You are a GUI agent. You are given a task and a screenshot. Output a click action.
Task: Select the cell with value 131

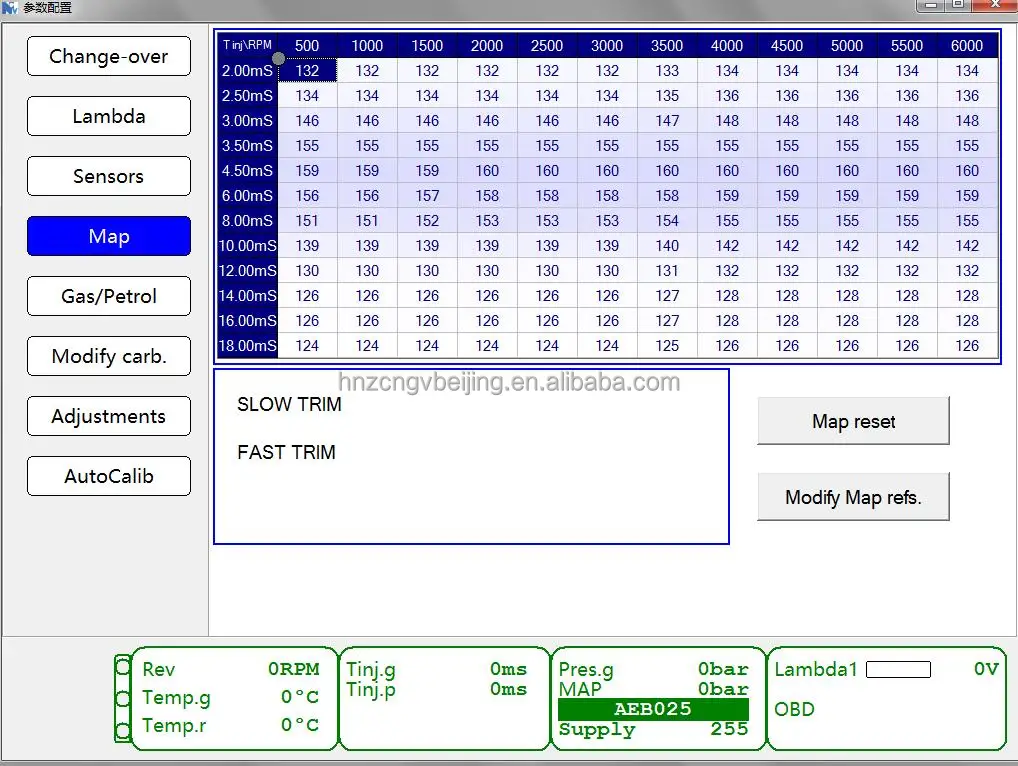[x=667, y=271]
